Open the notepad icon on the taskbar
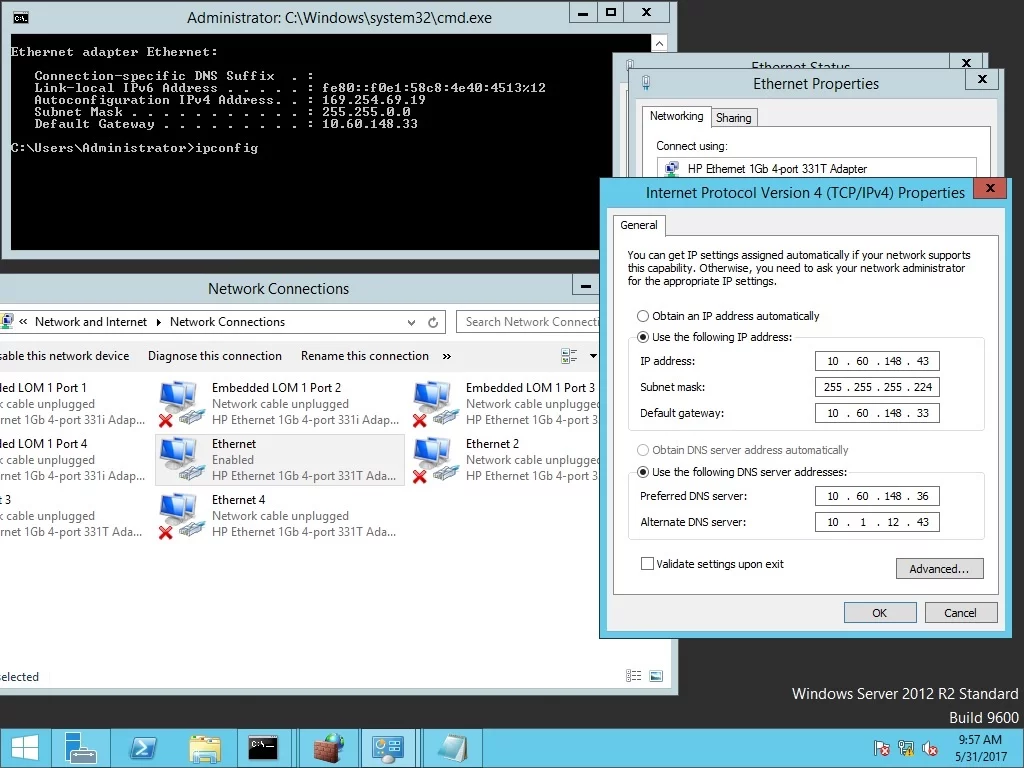This screenshot has width=1024, height=768. point(452,748)
